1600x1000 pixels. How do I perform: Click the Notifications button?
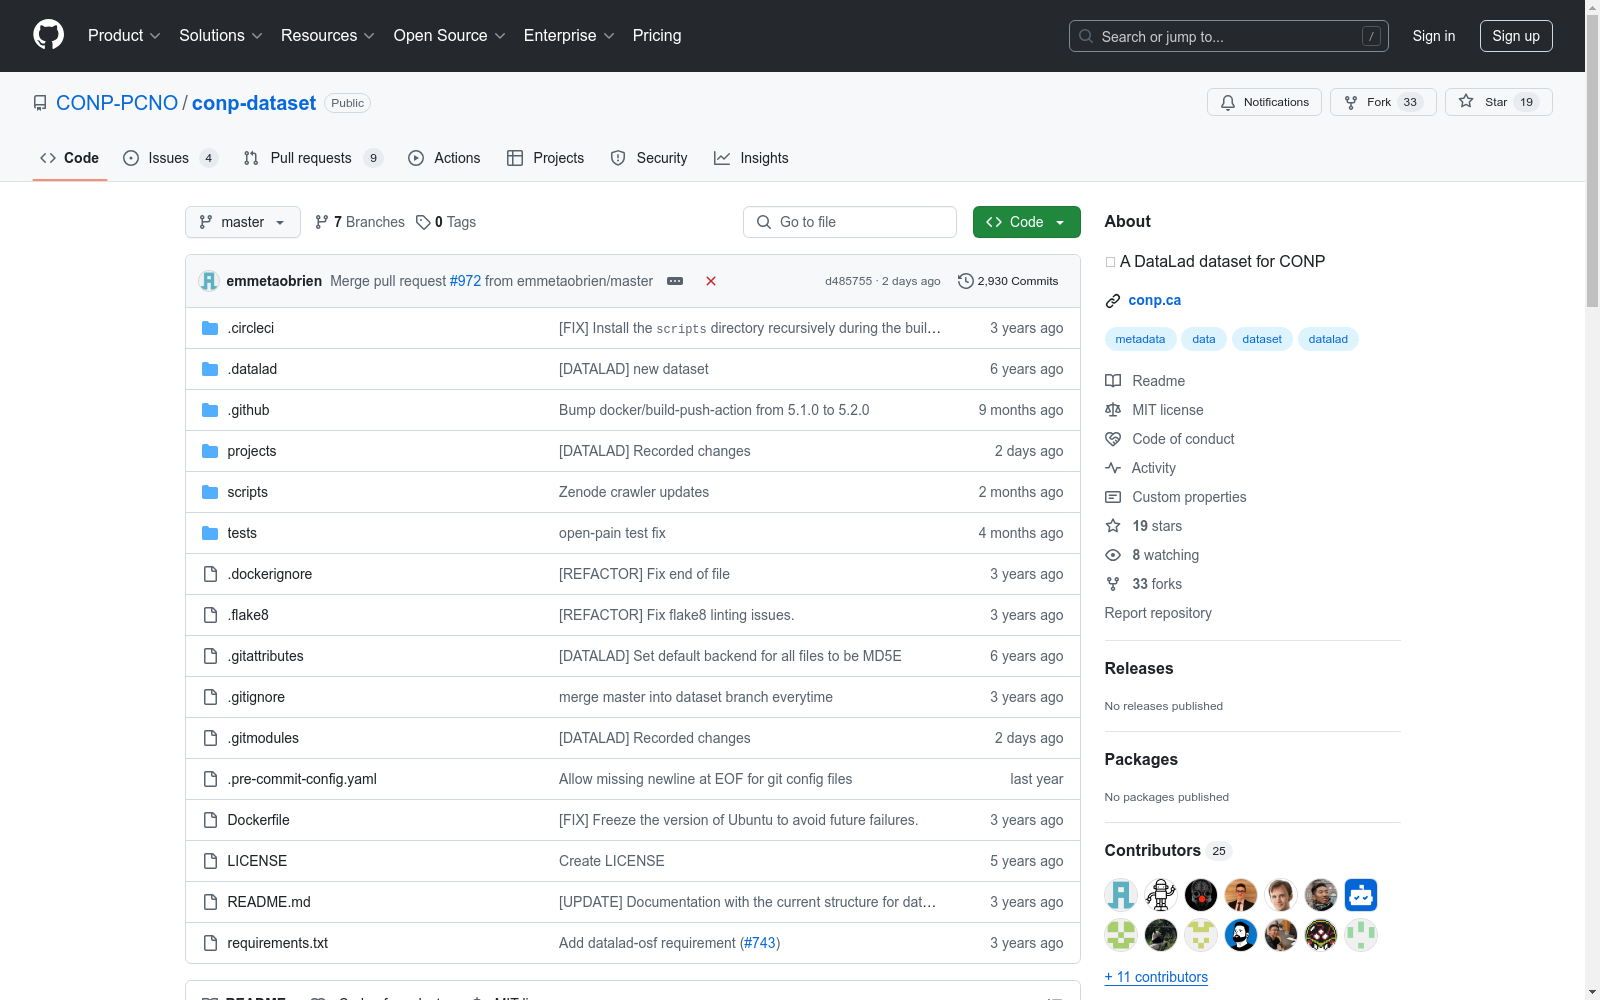(x=1265, y=102)
